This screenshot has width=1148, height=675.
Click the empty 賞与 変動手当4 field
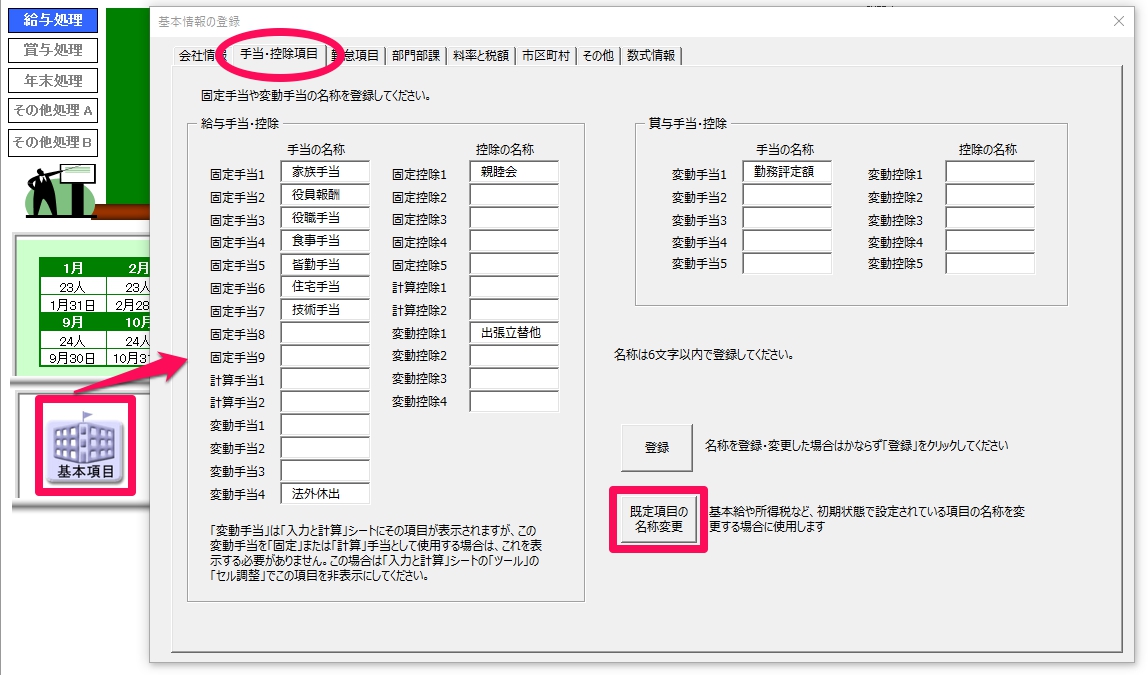[x=787, y=241]
